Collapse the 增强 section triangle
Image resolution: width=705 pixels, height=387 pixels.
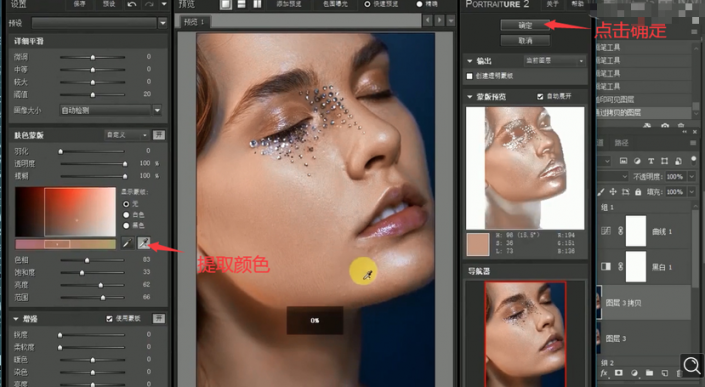coord(16,319)
